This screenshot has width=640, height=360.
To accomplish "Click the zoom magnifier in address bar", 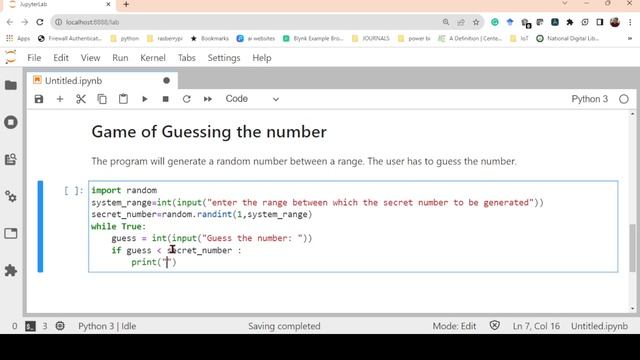I will 446,22.
